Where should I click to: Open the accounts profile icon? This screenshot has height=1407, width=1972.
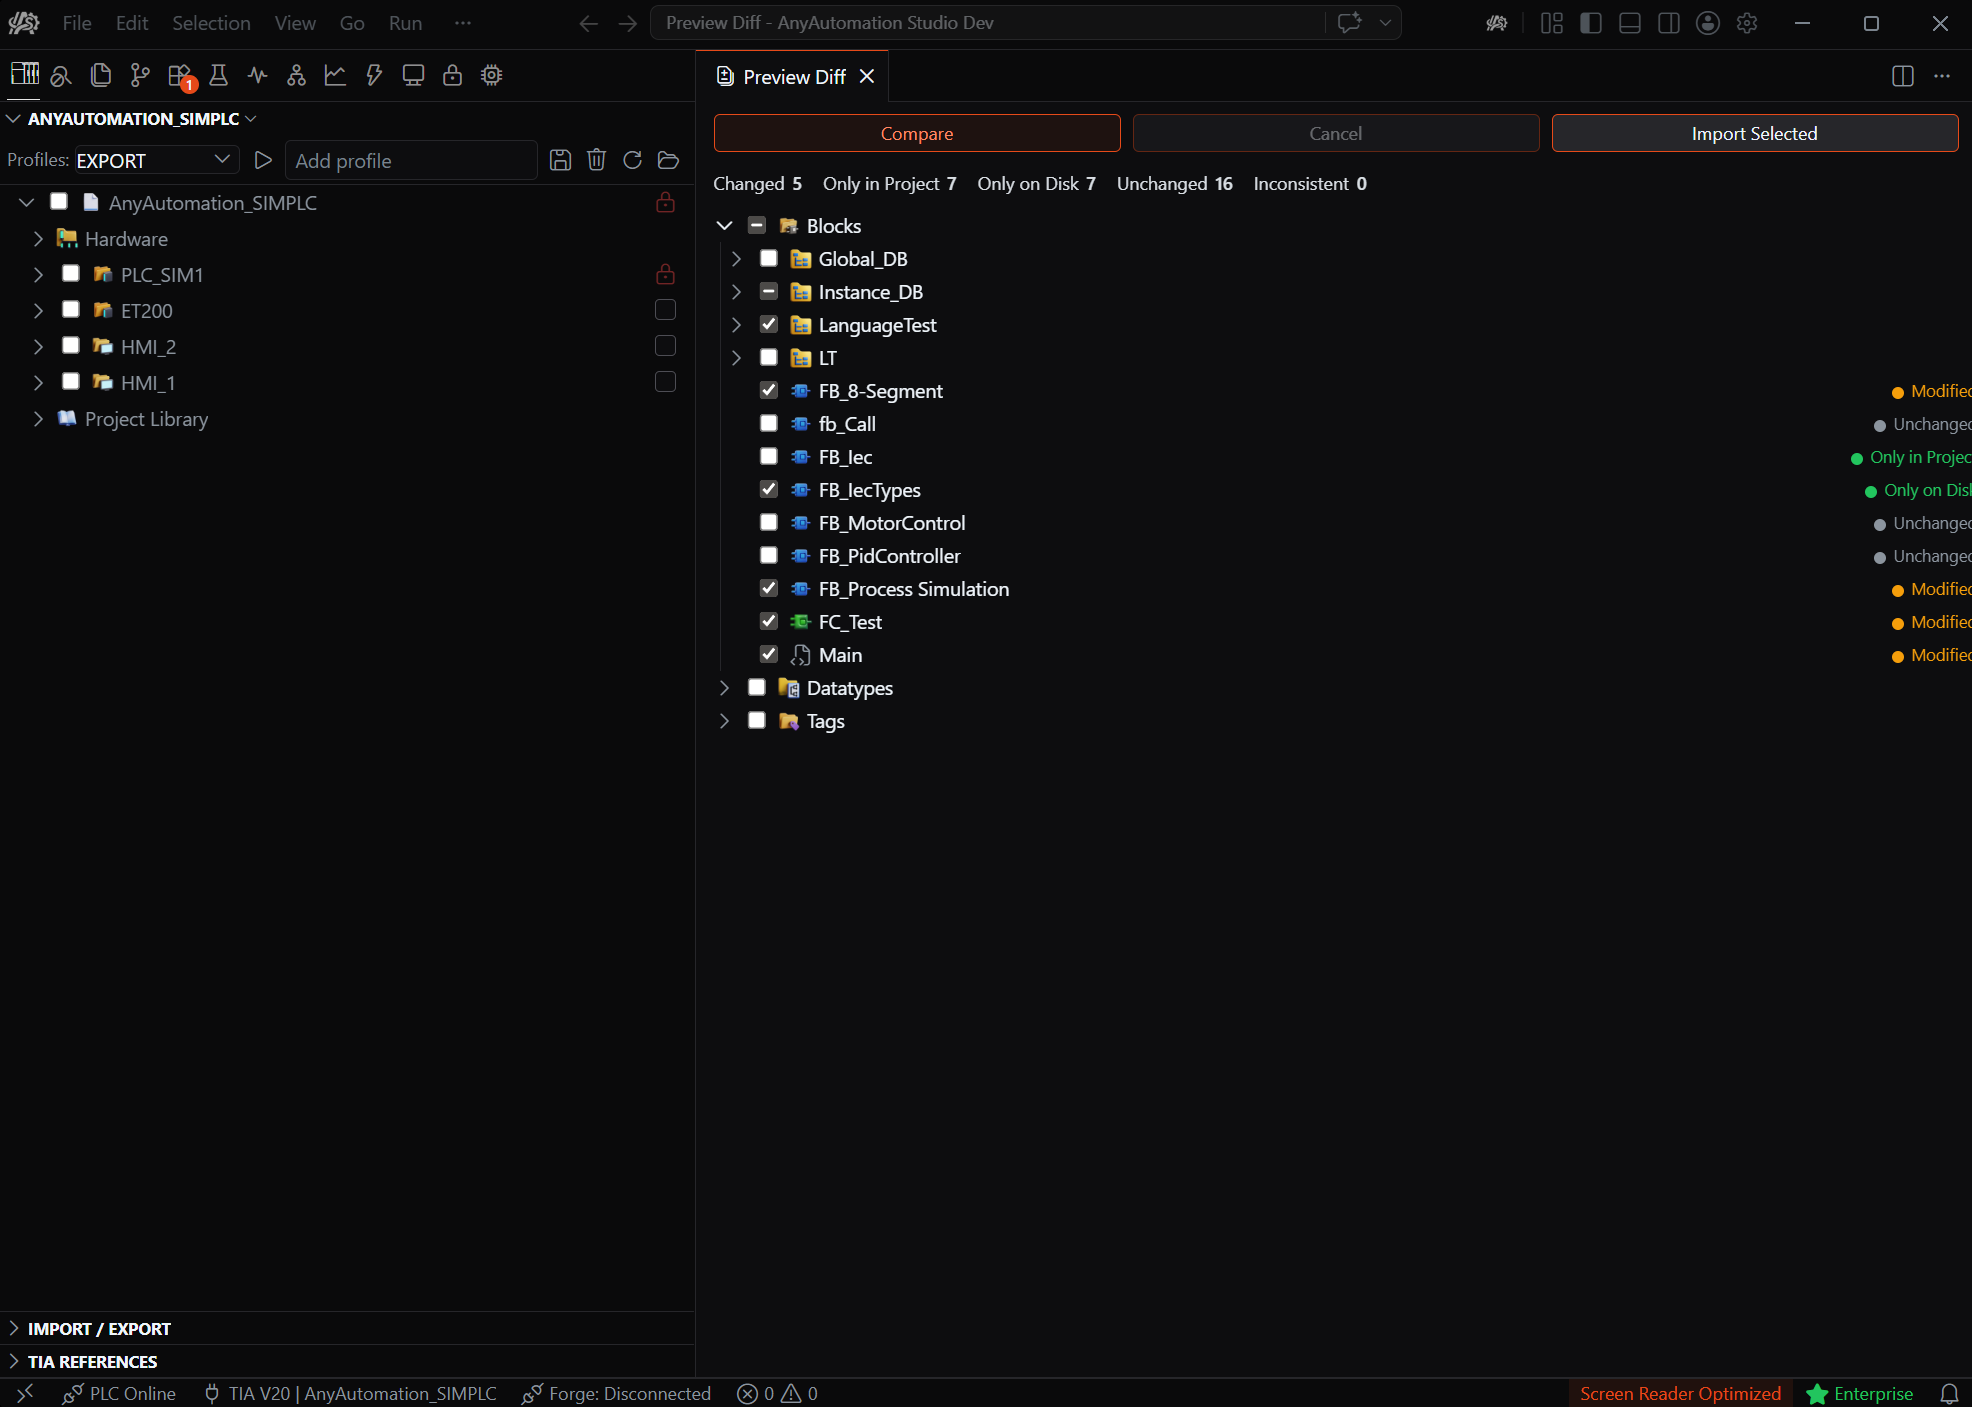point(1708,23)
